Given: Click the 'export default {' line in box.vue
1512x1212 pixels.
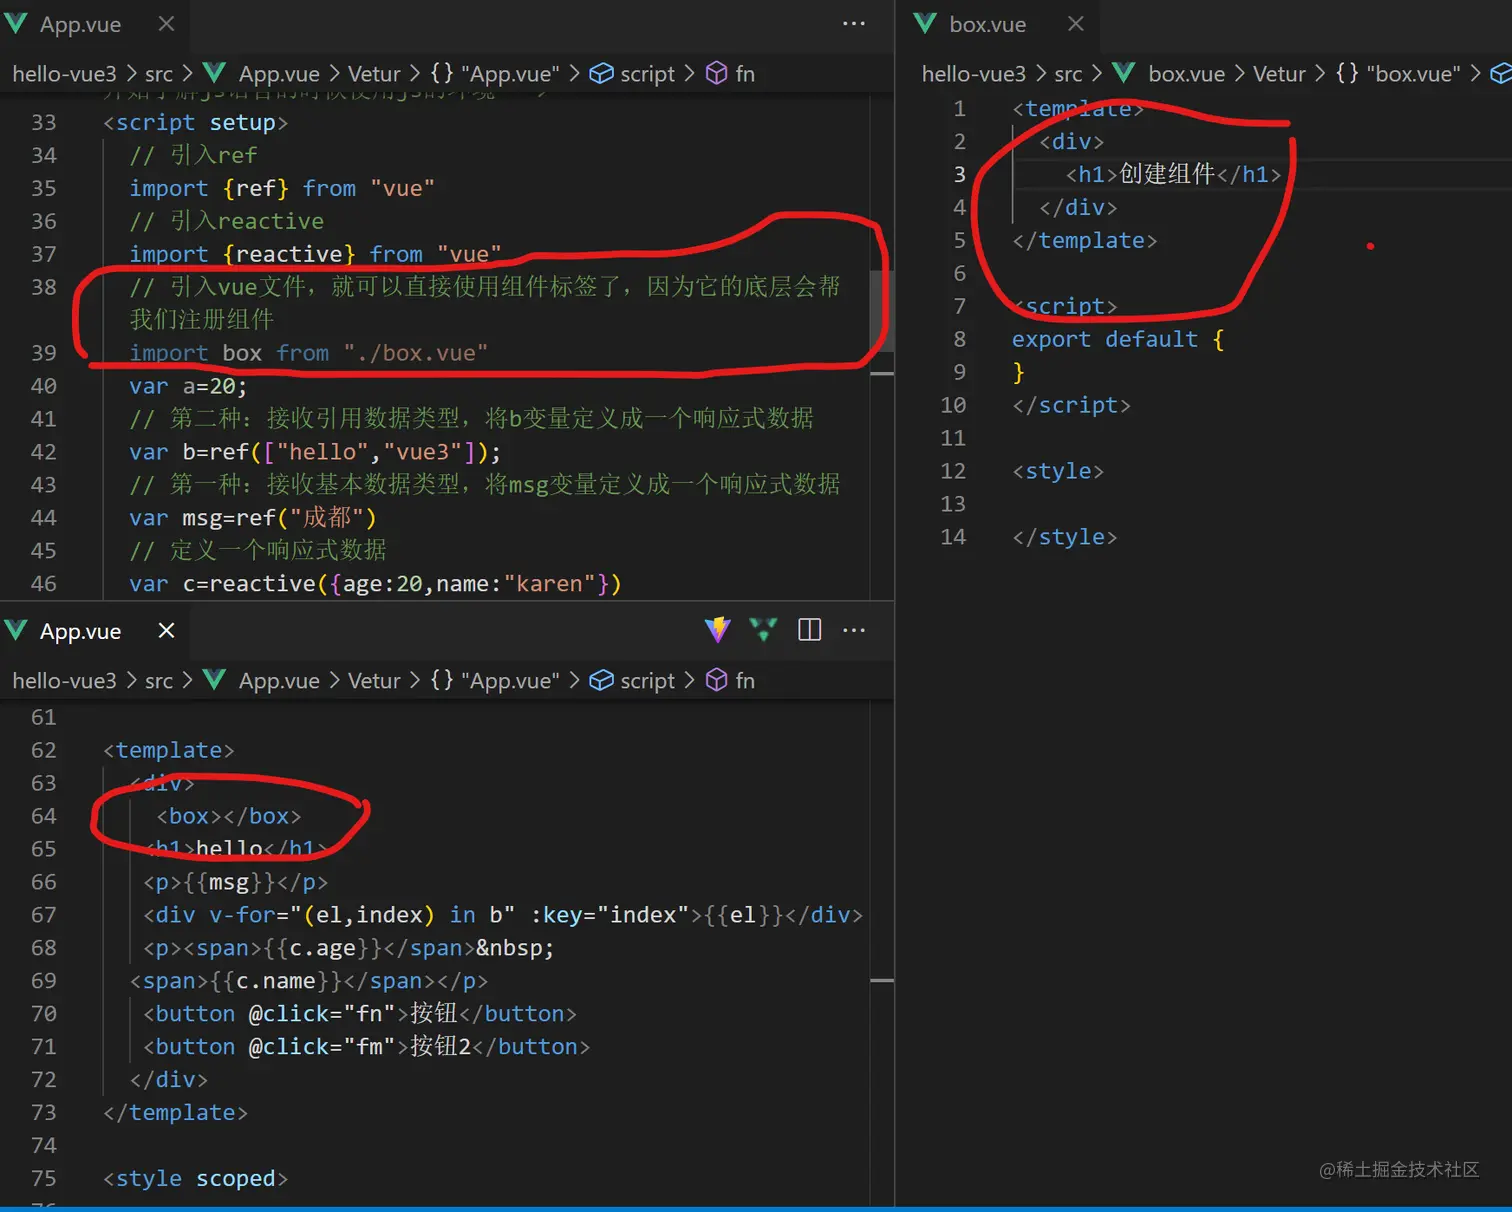Looking at the screenshot, I should point(1118,340).
